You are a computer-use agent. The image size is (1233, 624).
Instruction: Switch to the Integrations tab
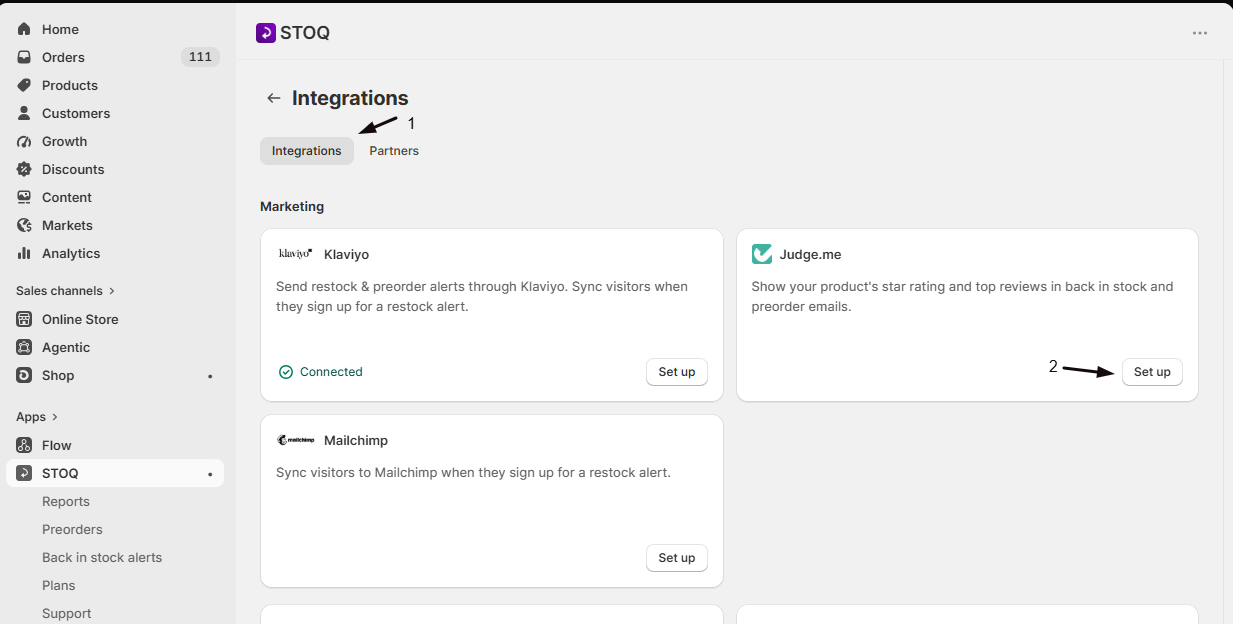(x=307, y=151)
